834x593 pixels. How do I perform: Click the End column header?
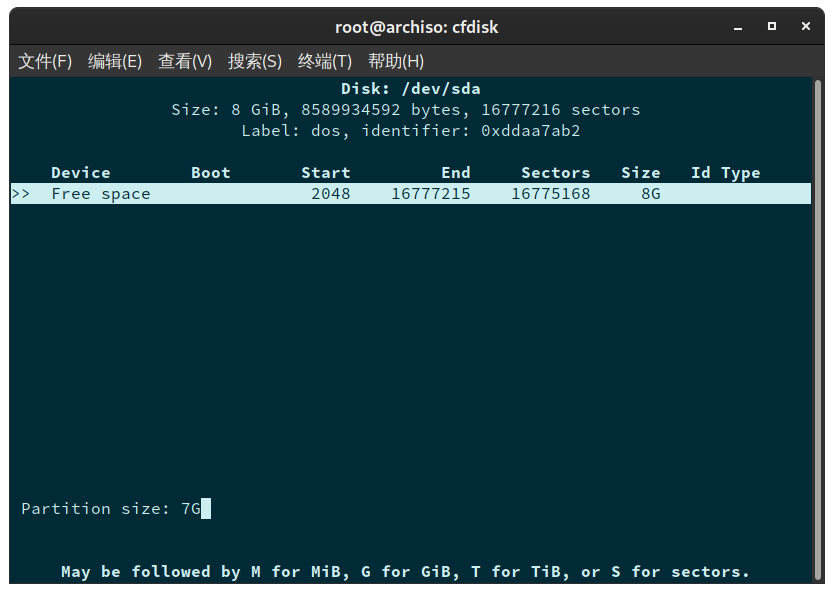point(456,172)
